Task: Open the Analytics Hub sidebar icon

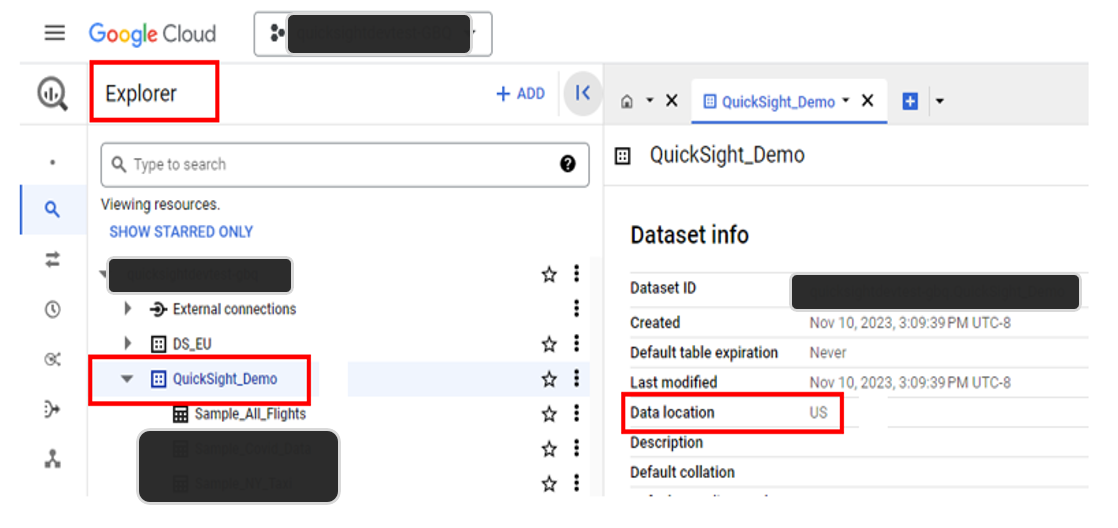Action: click(52, 360)
